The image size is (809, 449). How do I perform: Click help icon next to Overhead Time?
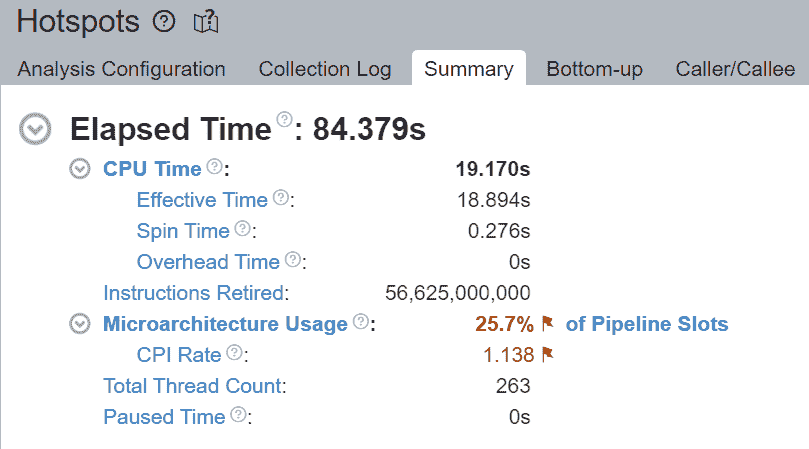point(292,260)
